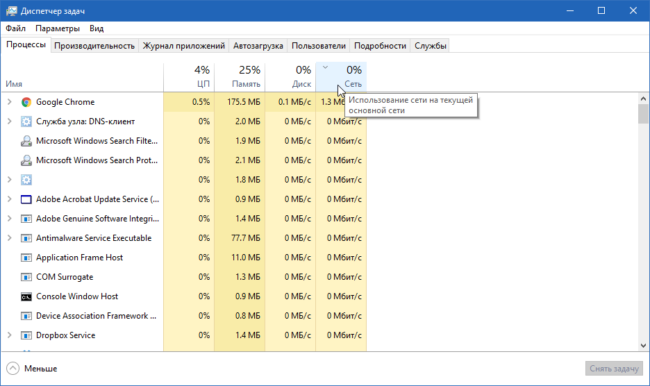650x386 pixels.
Task: Select the Процессы tab
Action: (x=26, y=45)
